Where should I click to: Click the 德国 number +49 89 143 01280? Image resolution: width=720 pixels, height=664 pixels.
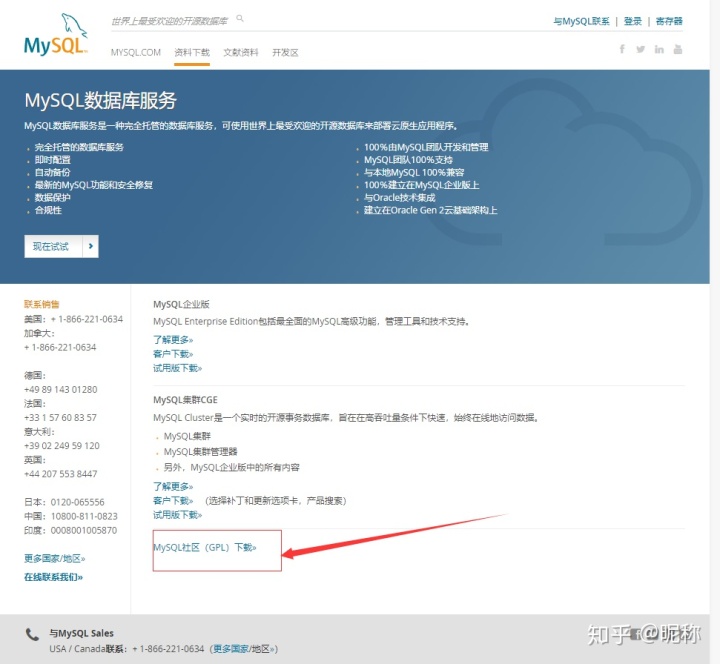[61, 389]
